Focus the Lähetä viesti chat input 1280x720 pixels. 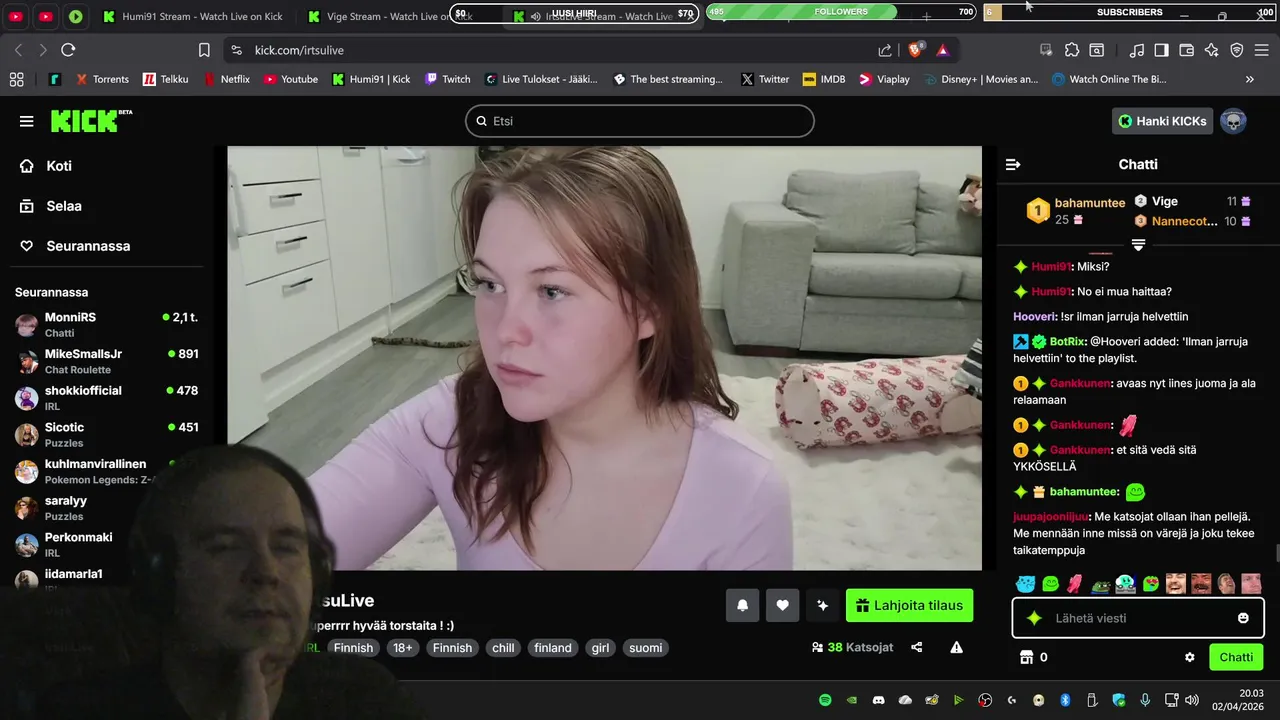(x=1138, y=618)
